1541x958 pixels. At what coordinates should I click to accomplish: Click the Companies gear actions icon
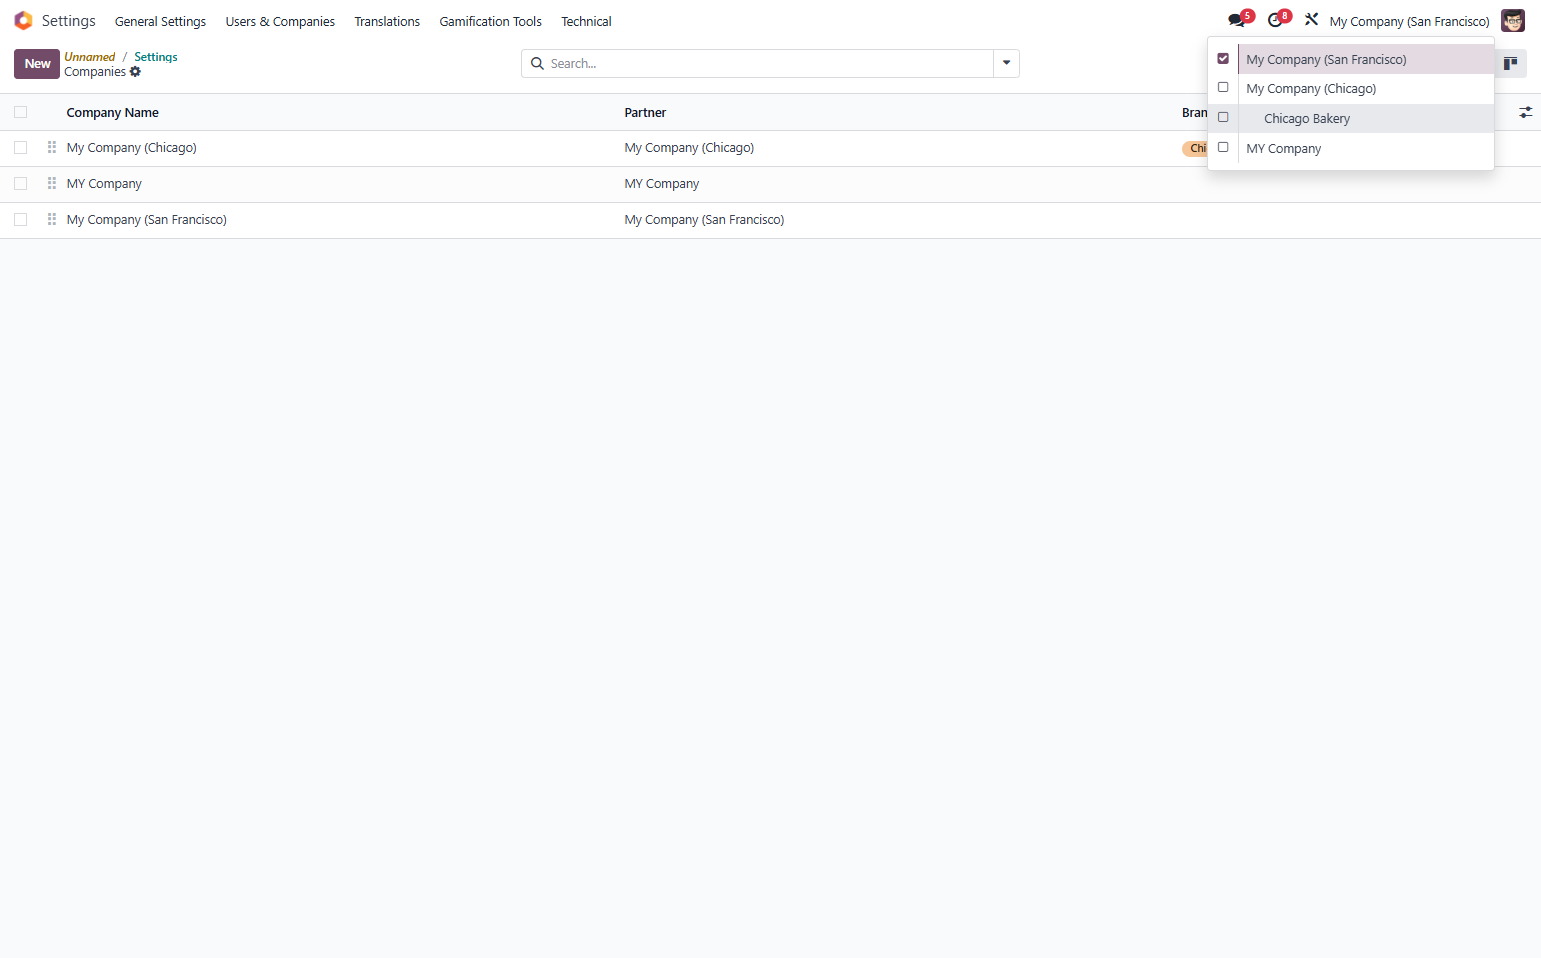click(135, 72)
